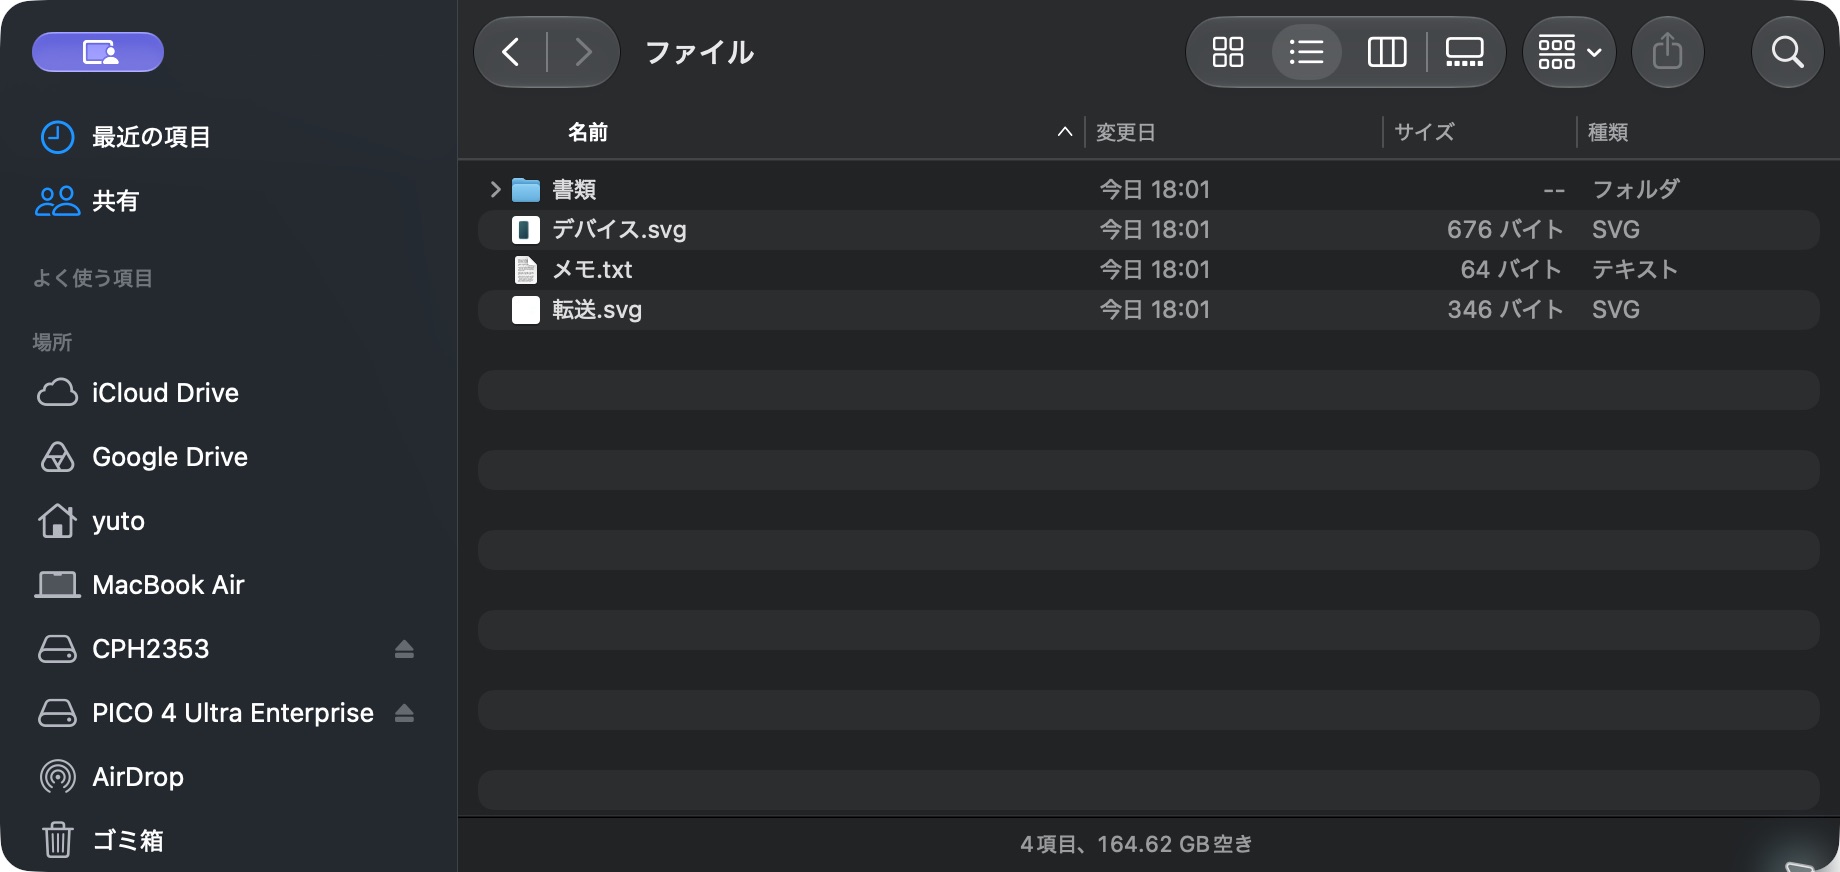Select the file name 転送.svg
This screenshot has width=1840, height=872.
[x=597, y=309]
